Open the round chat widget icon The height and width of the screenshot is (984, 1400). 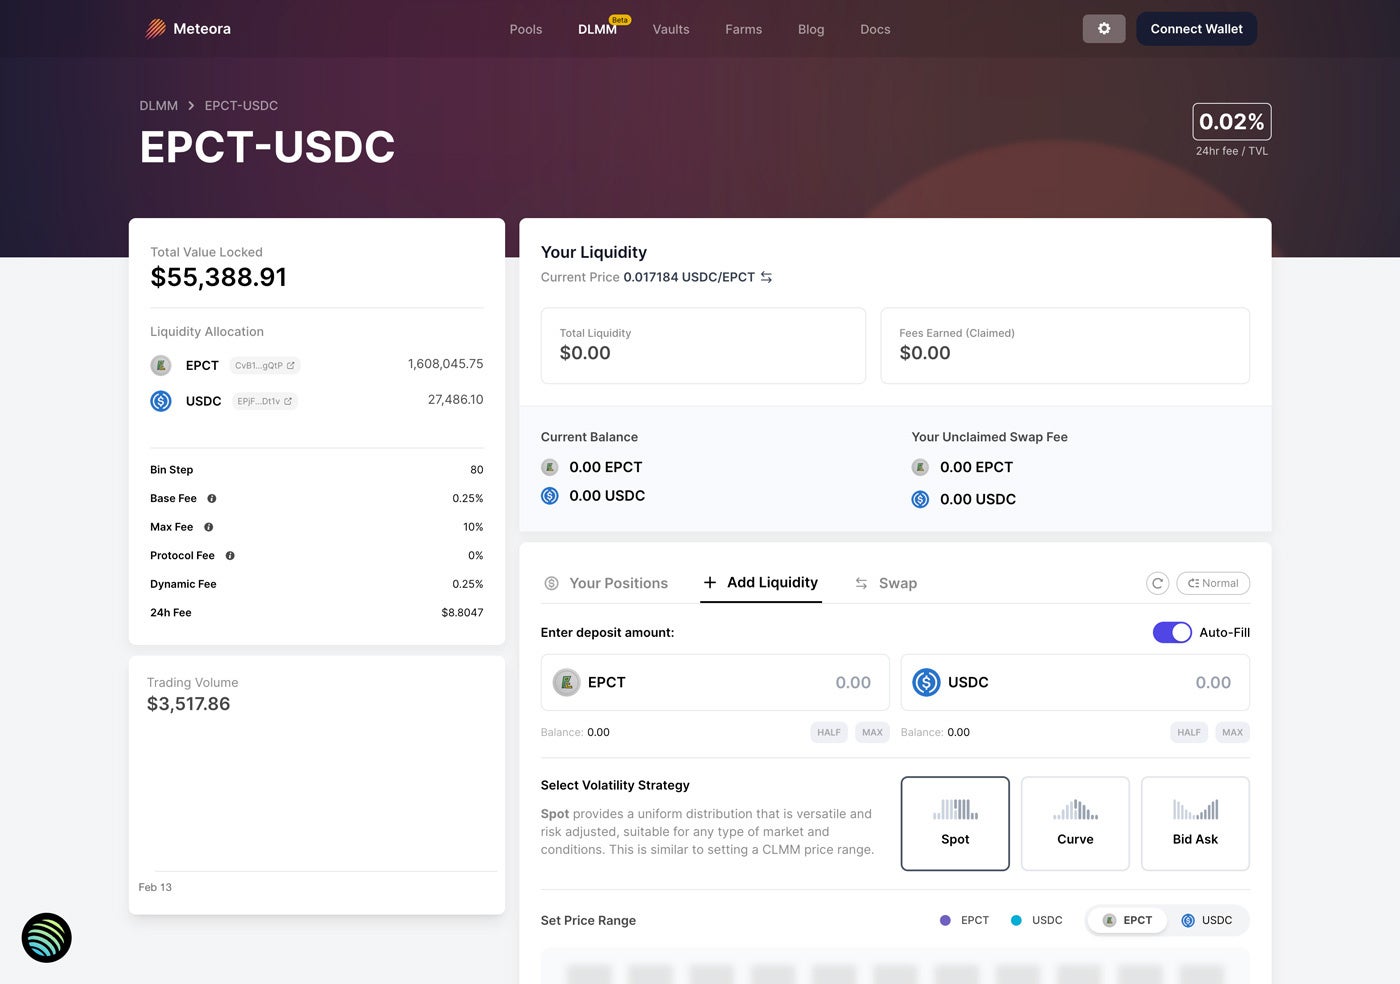pyautogui.click(x=47, y=938)
